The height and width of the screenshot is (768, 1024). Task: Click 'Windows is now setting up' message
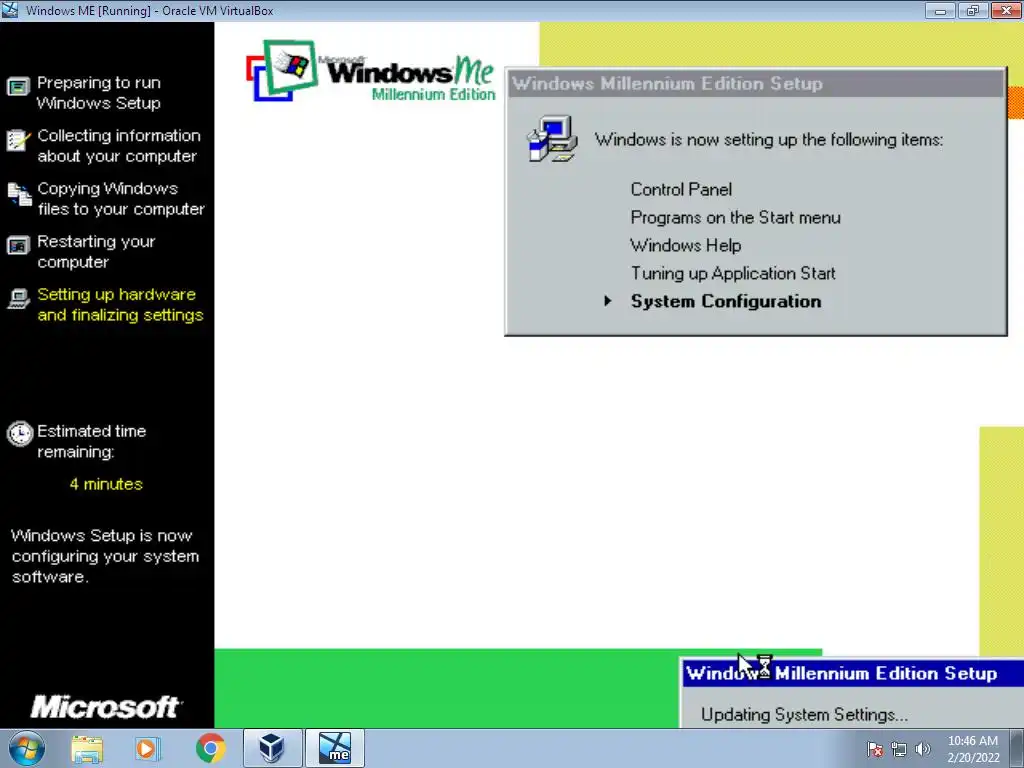point(769,140)
